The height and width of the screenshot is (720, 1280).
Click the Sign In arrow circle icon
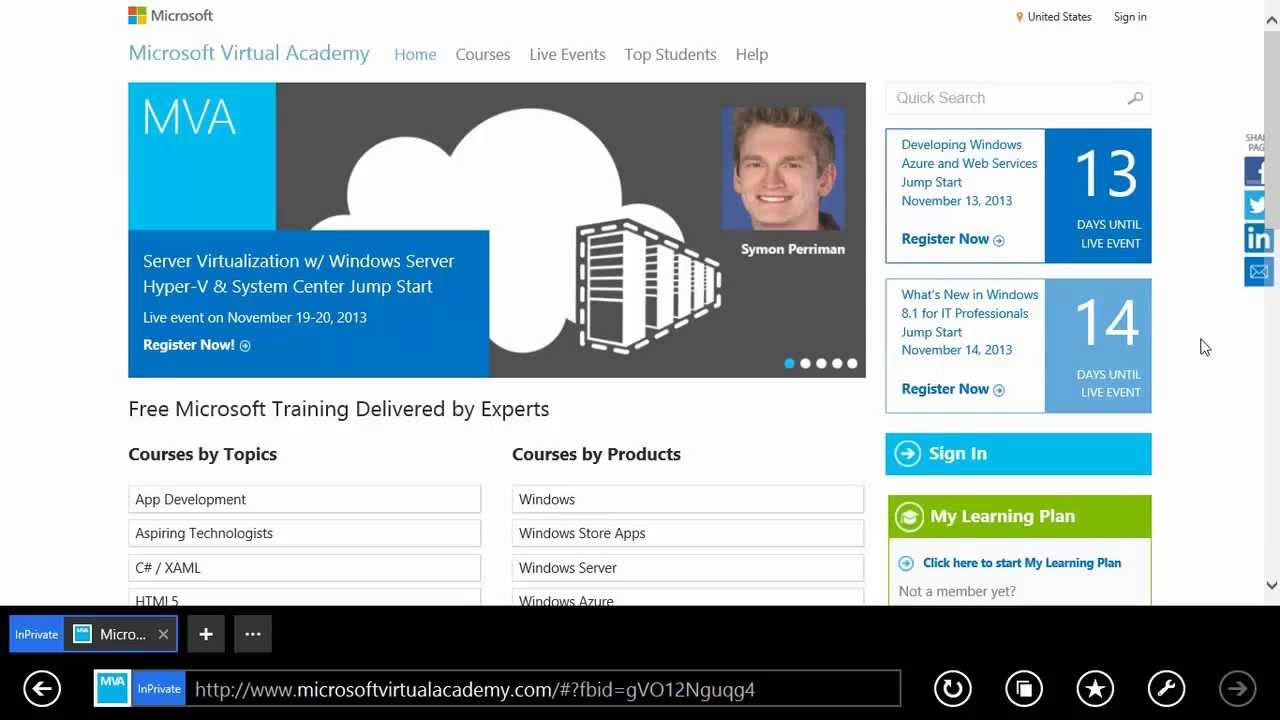click(907, 454)
